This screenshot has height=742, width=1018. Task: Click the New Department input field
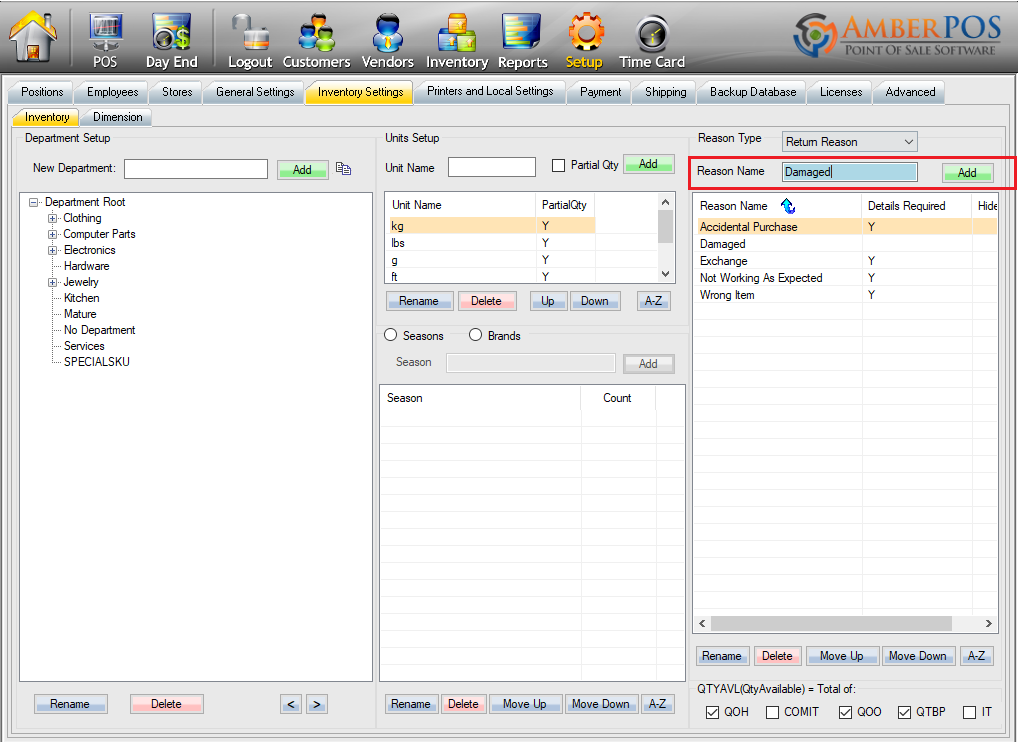coord(196,169)
